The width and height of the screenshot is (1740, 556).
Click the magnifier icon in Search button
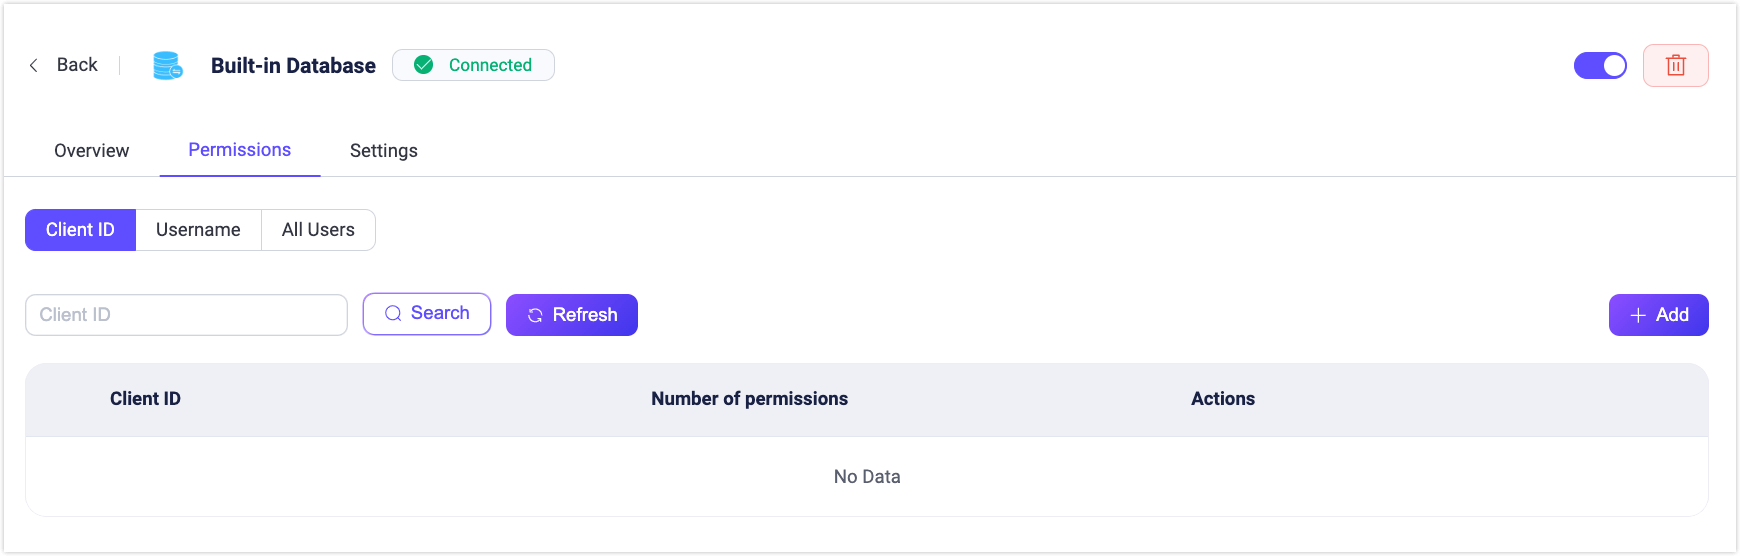[x=393, y=314]
